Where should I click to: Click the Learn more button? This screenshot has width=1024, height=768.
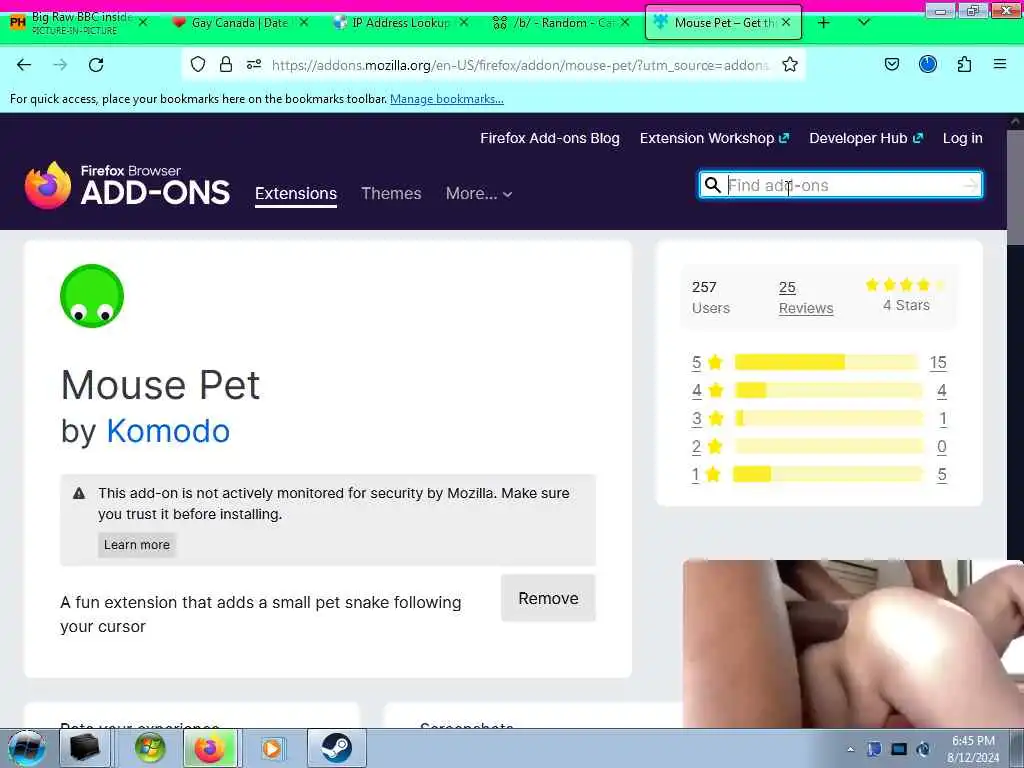137,545
